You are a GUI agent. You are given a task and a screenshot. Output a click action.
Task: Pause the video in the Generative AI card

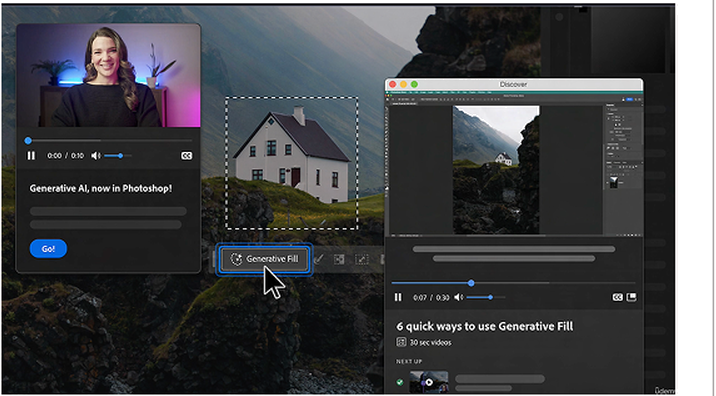31,156
